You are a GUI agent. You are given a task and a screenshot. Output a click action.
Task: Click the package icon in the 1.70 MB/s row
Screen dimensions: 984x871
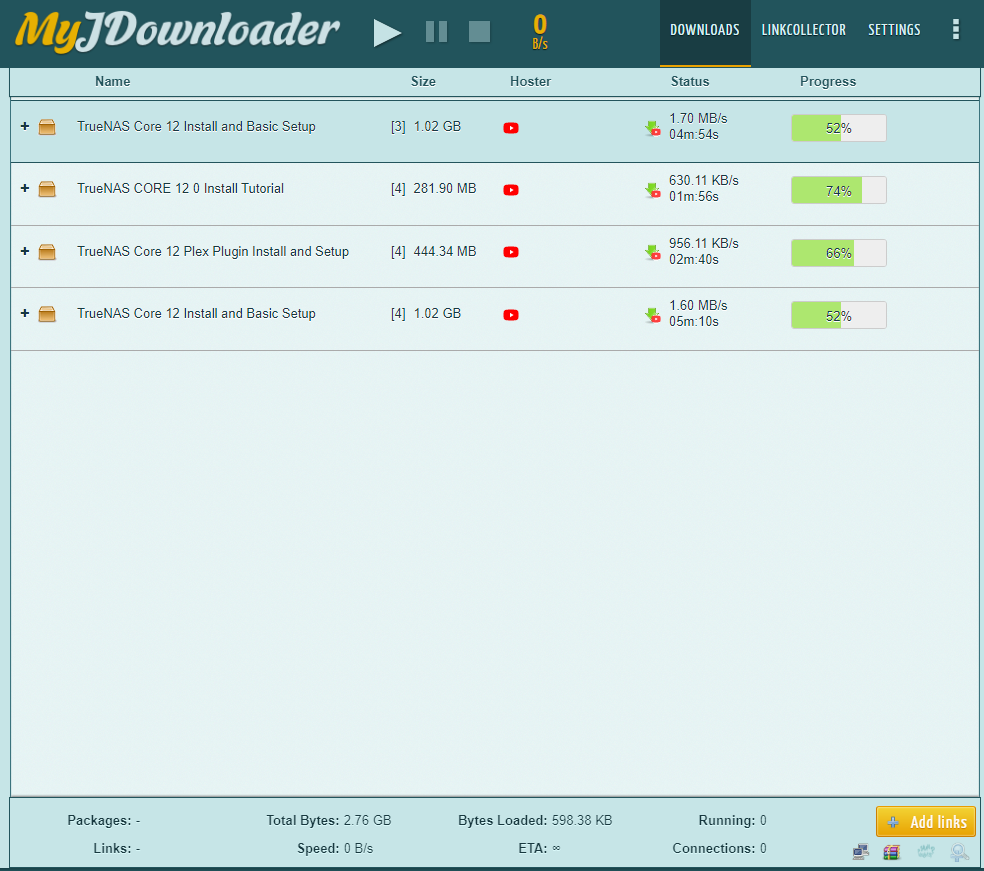point(47,127)
